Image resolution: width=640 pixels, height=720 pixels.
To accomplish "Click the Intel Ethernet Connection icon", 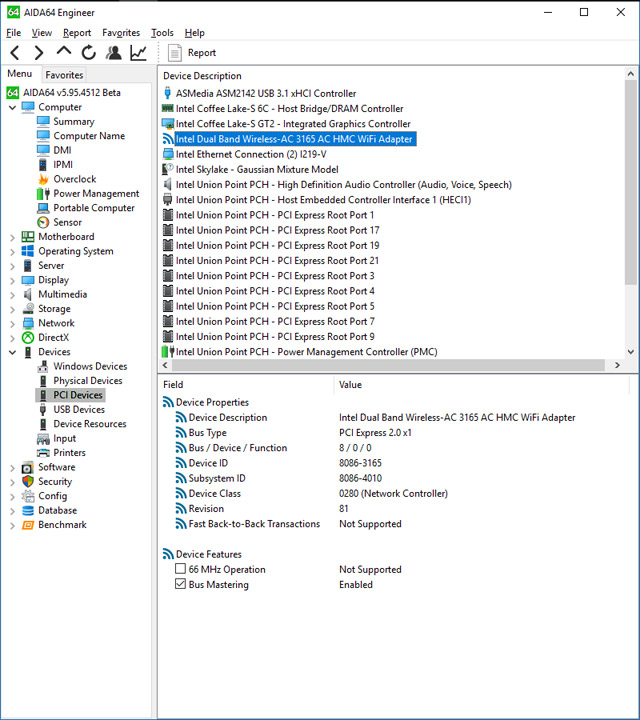I will tap(168, 154).
